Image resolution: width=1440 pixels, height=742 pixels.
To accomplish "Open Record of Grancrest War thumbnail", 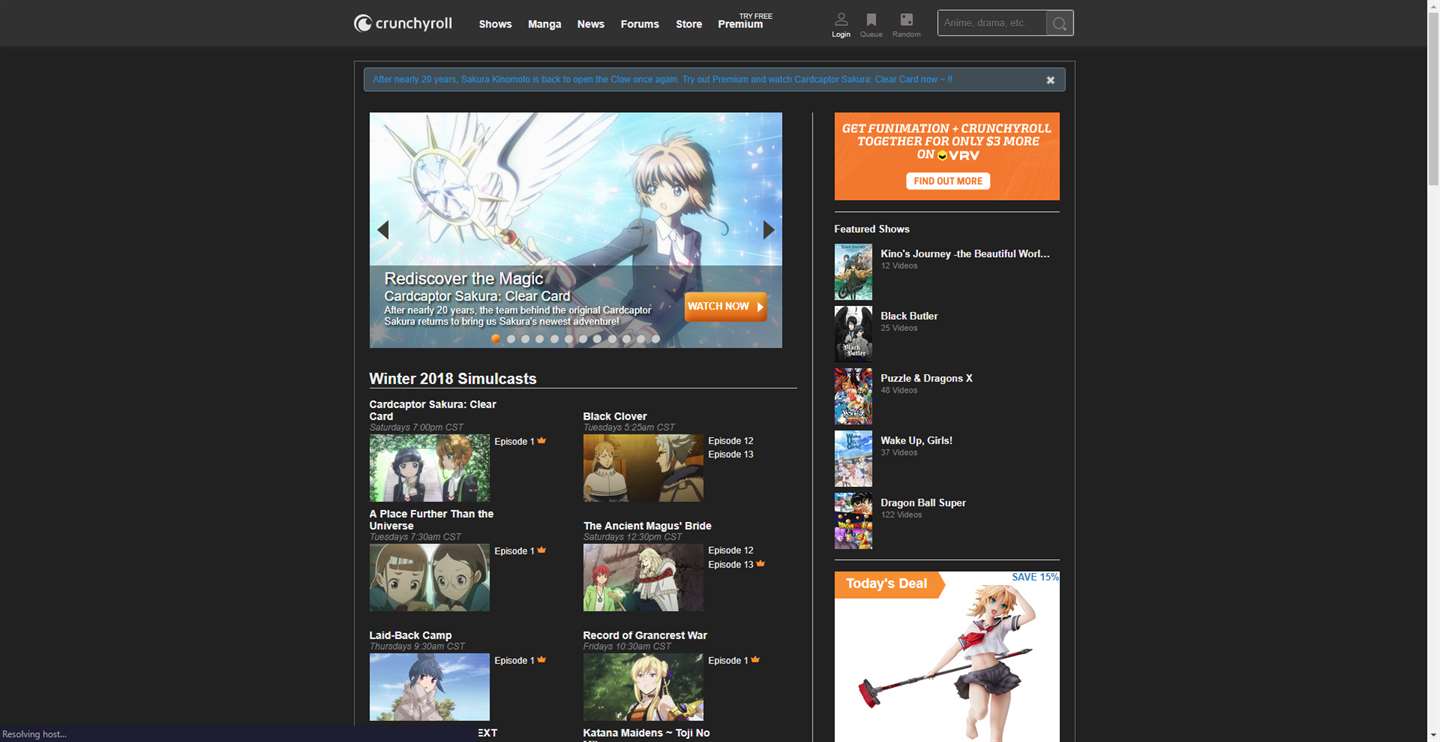I will point(643,687).
